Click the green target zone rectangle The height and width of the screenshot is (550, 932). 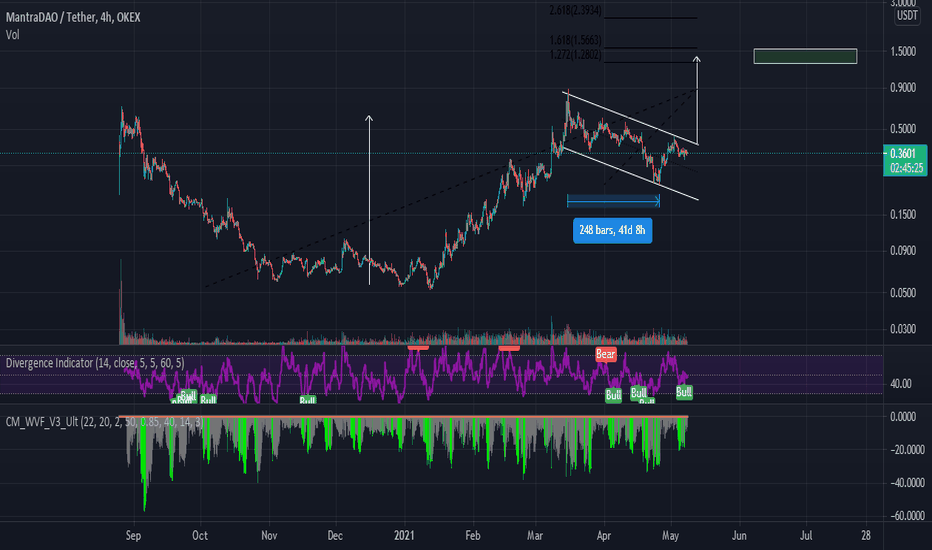(x=805, y=56)
